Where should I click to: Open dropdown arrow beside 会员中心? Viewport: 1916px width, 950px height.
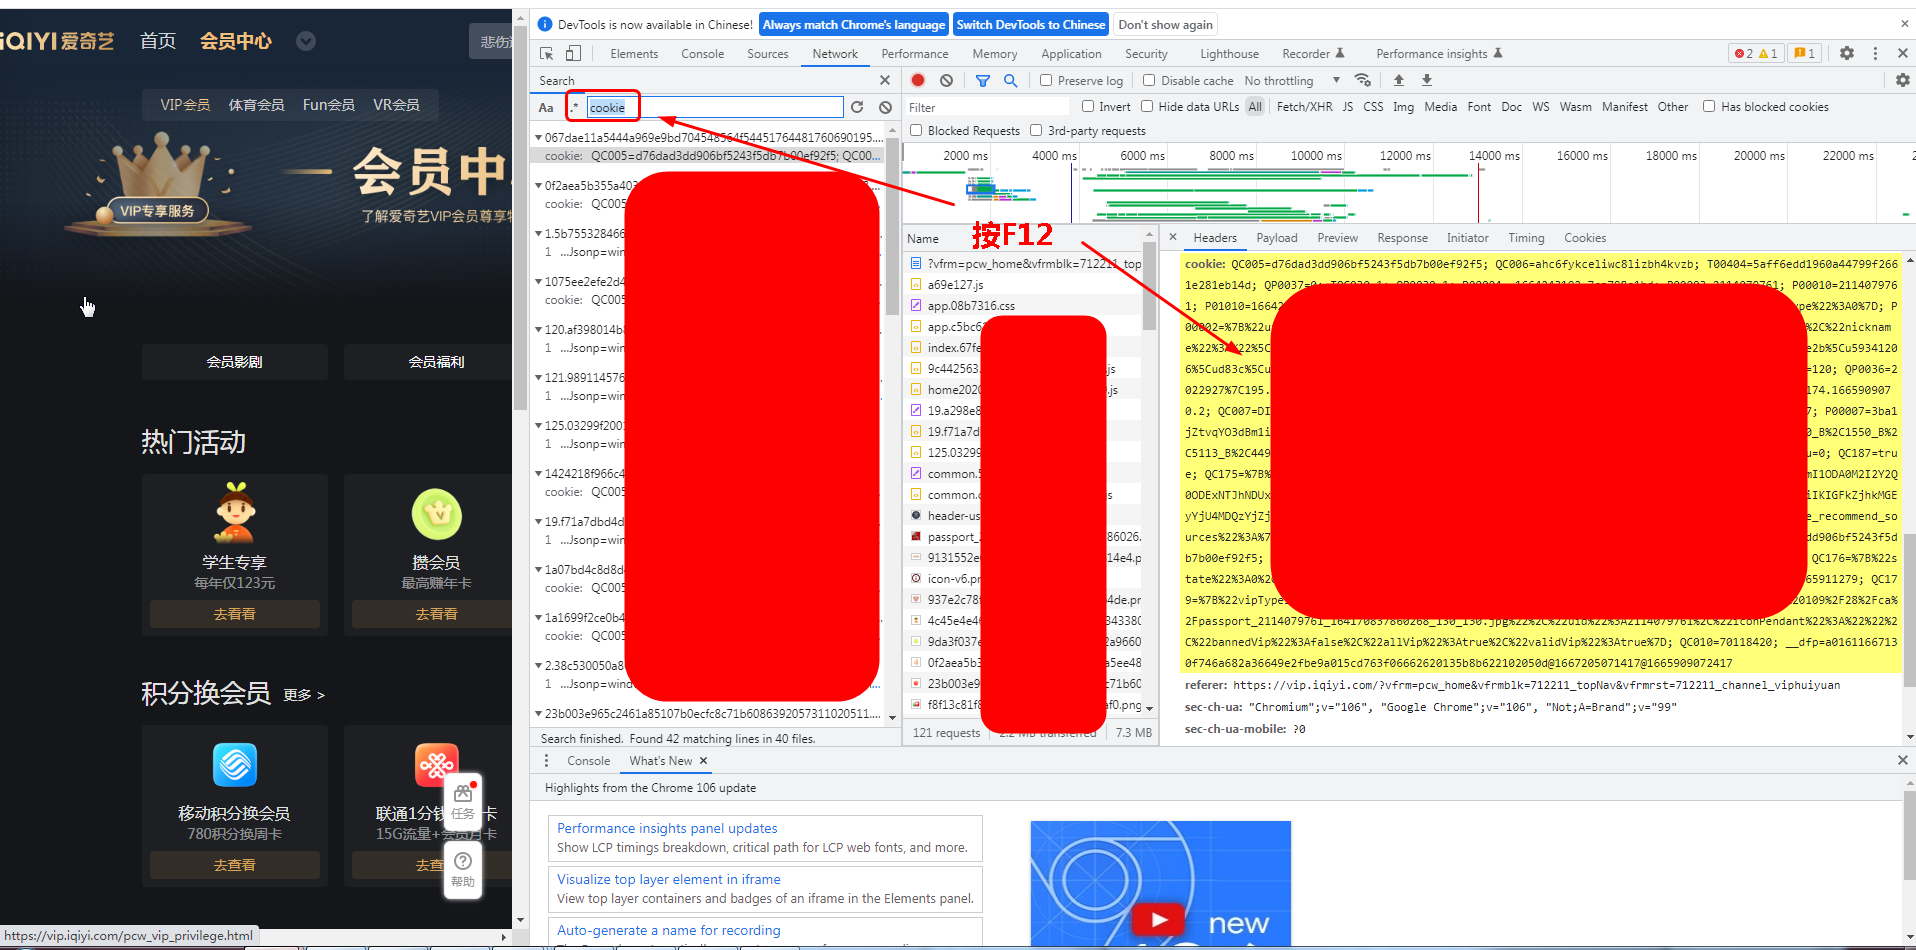(x=306, y=41)
